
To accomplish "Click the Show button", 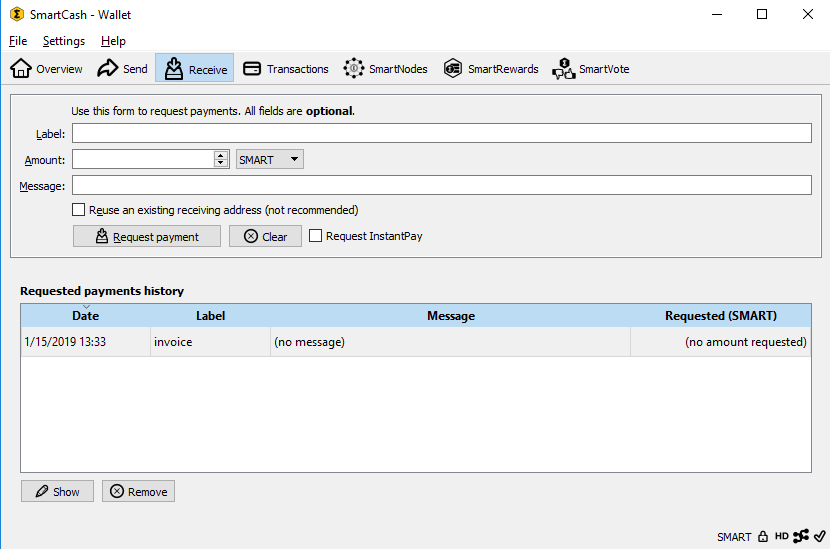I will (x=57, y=491).
